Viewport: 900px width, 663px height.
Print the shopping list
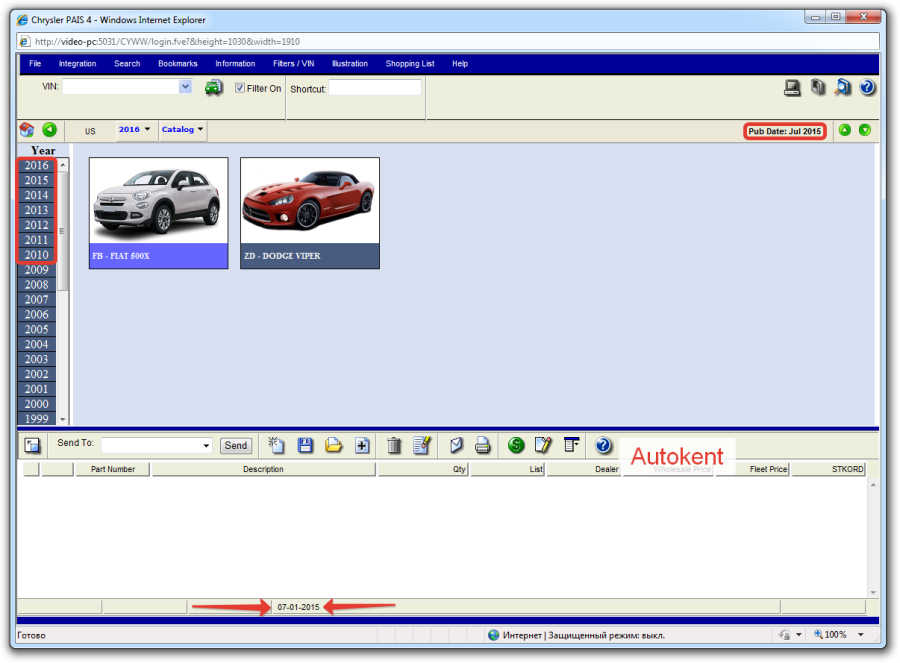pos(483,445)
